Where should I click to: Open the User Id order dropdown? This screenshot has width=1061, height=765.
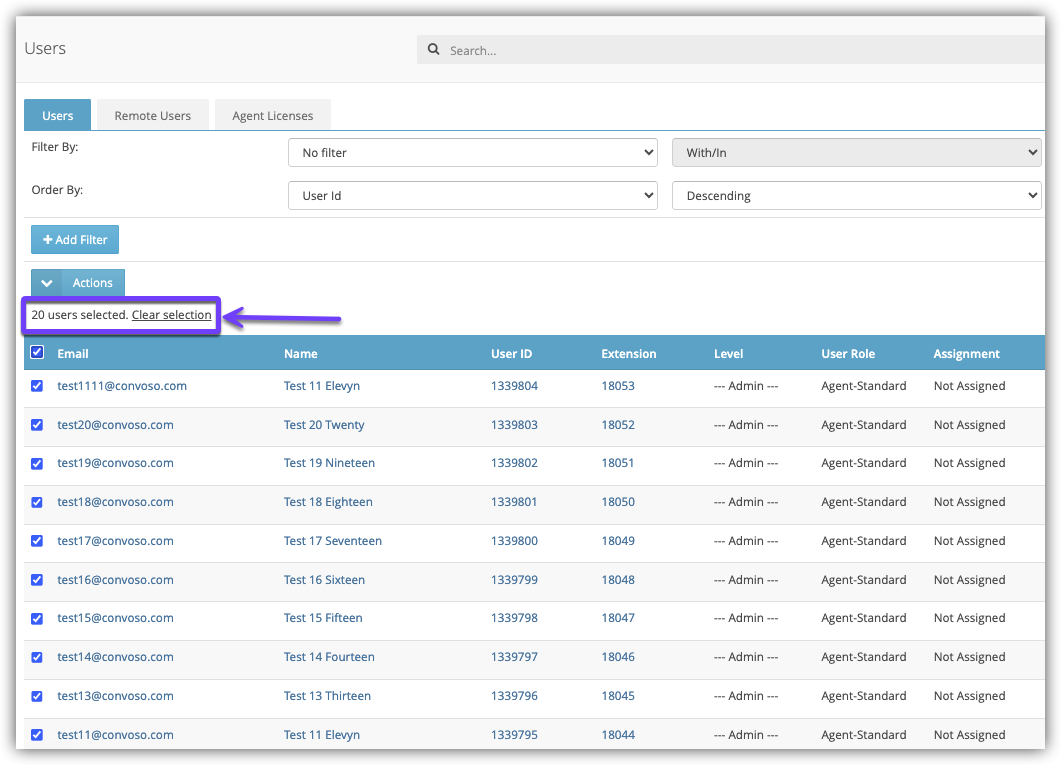point(473,195)
